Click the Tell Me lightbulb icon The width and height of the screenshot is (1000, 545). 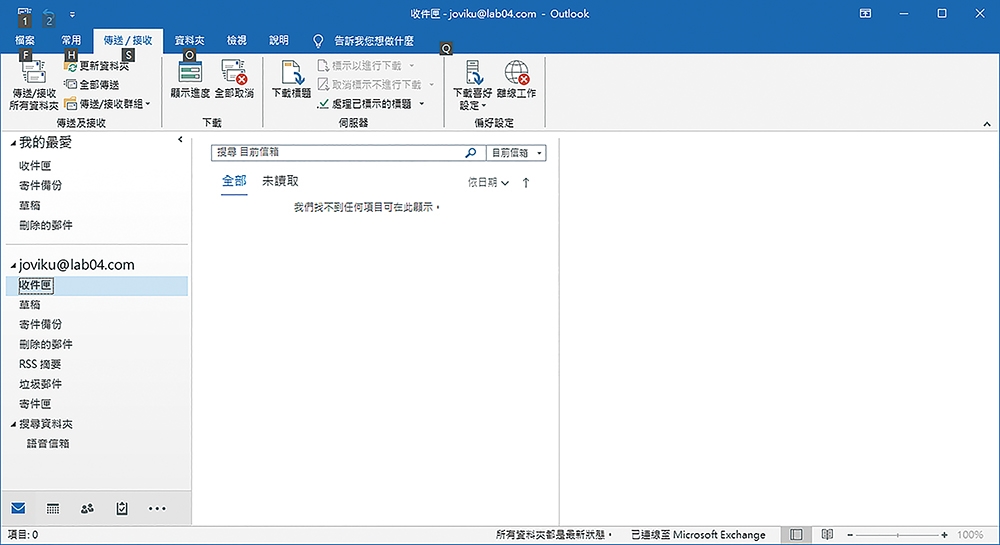click(318, 41)
